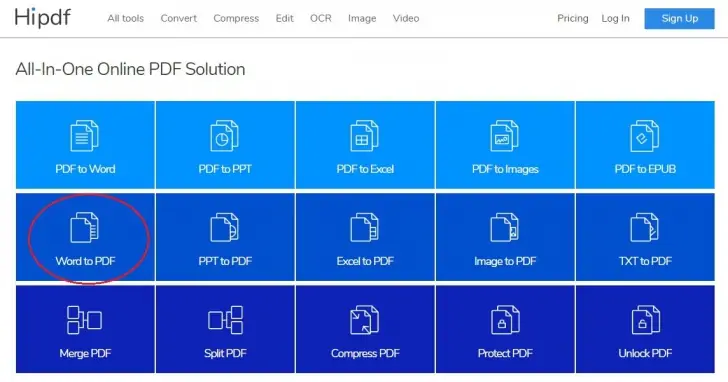Image resolution: width=728 pixels, height=382 pixels.
Task: Select the Split PDF tool icon
Action: coord(225,320)
